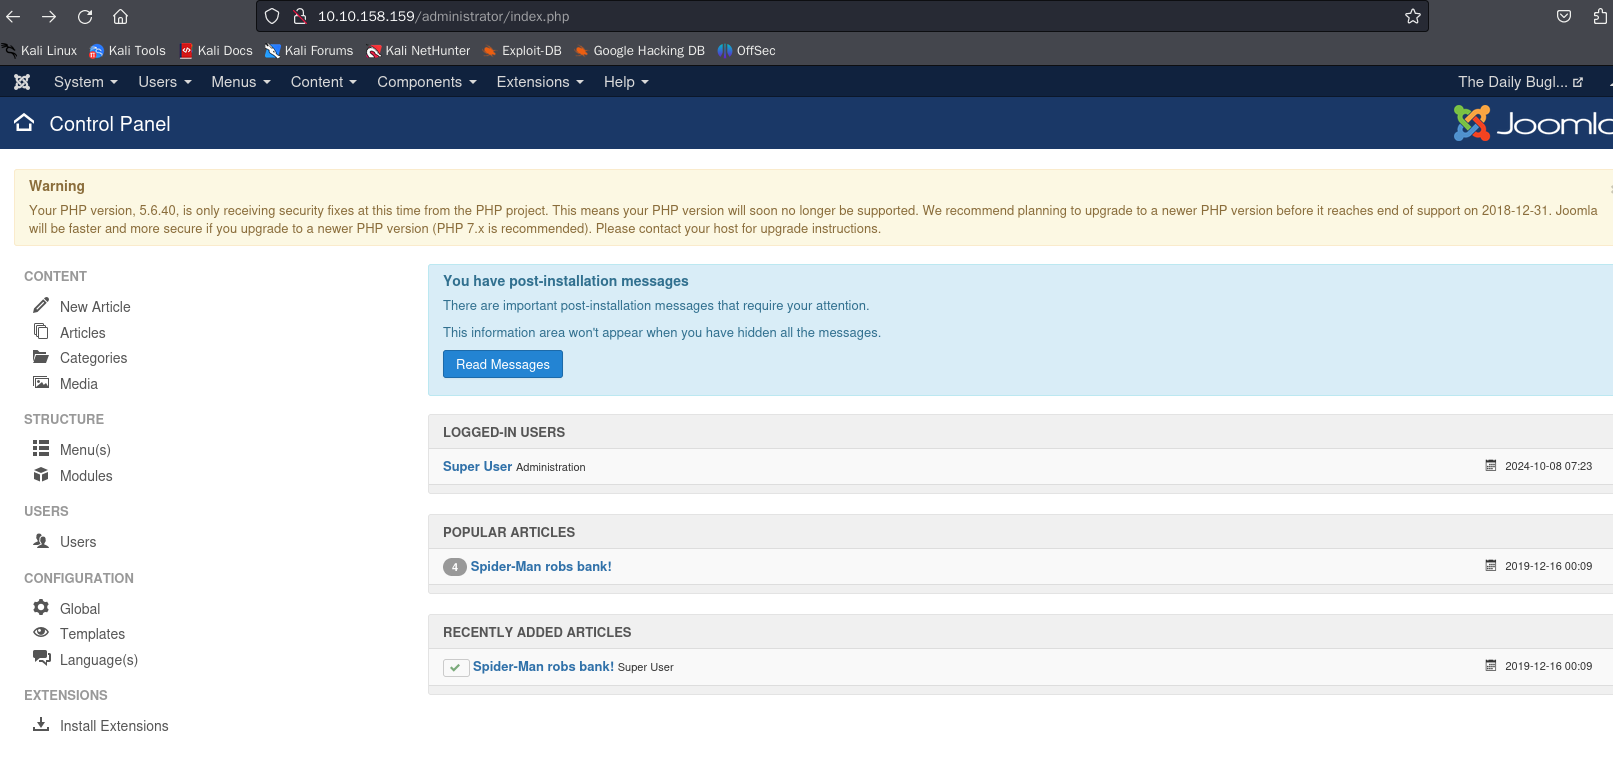Click the browser back arrow
The image size is (1613, 757).
click(13, 16)
